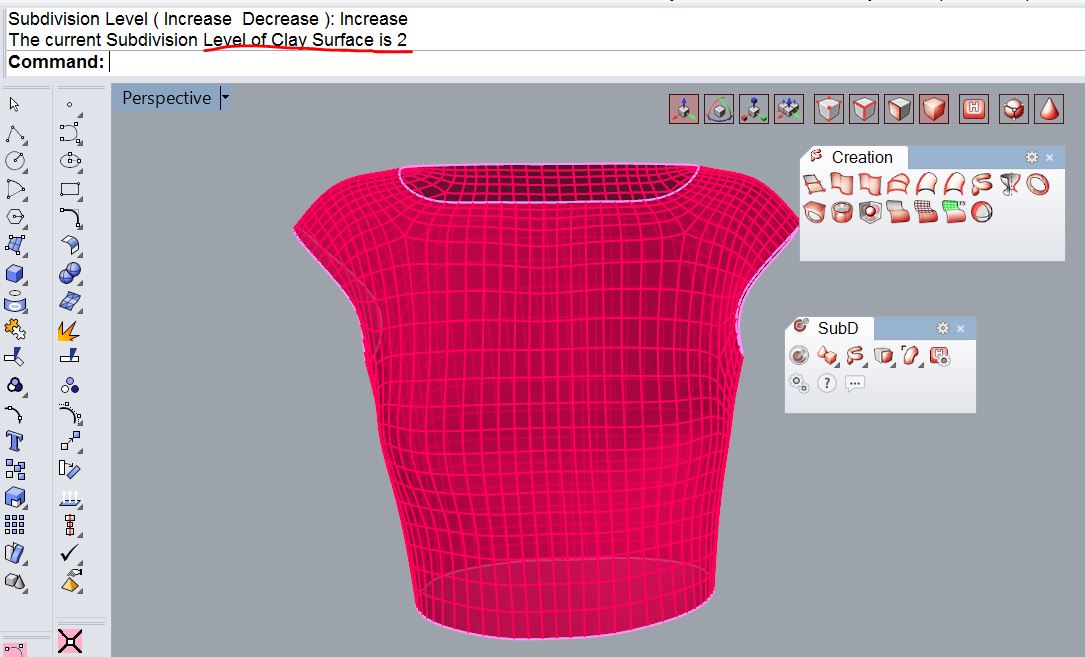1085x657 pixels.
Task: Select the Ellipse tool in left toolbar
Action: point(70,161)
